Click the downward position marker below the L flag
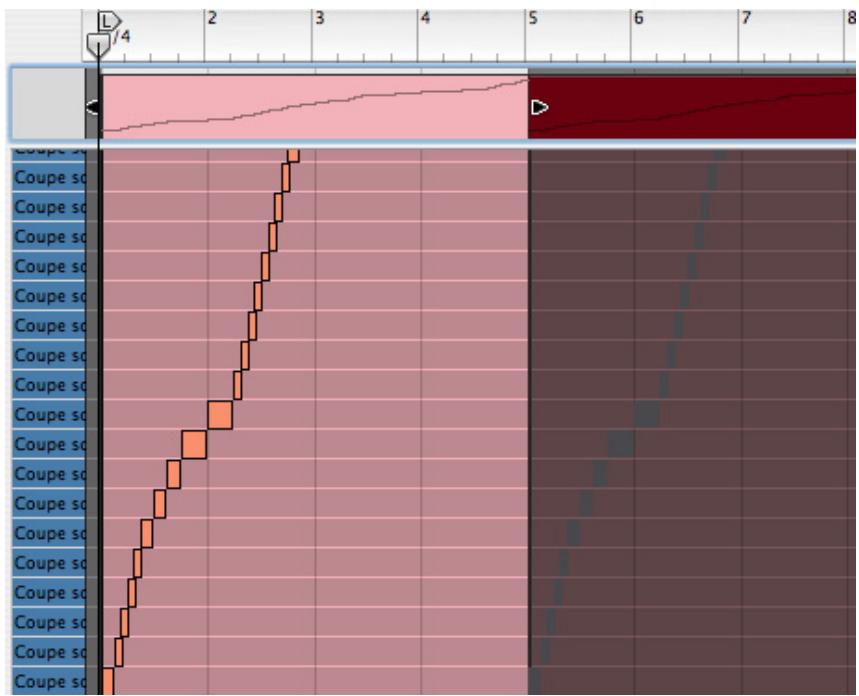Screen dimensions: 859x696 pos(99,44)
